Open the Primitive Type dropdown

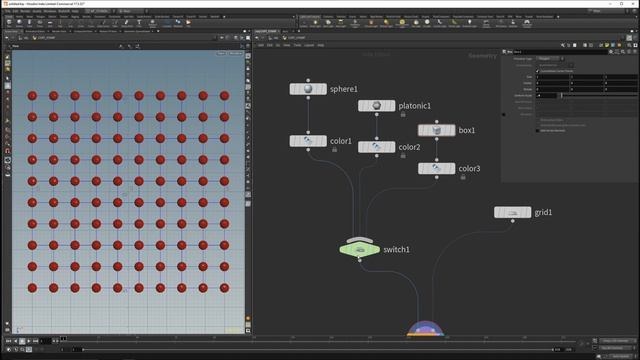click(549, 59)
